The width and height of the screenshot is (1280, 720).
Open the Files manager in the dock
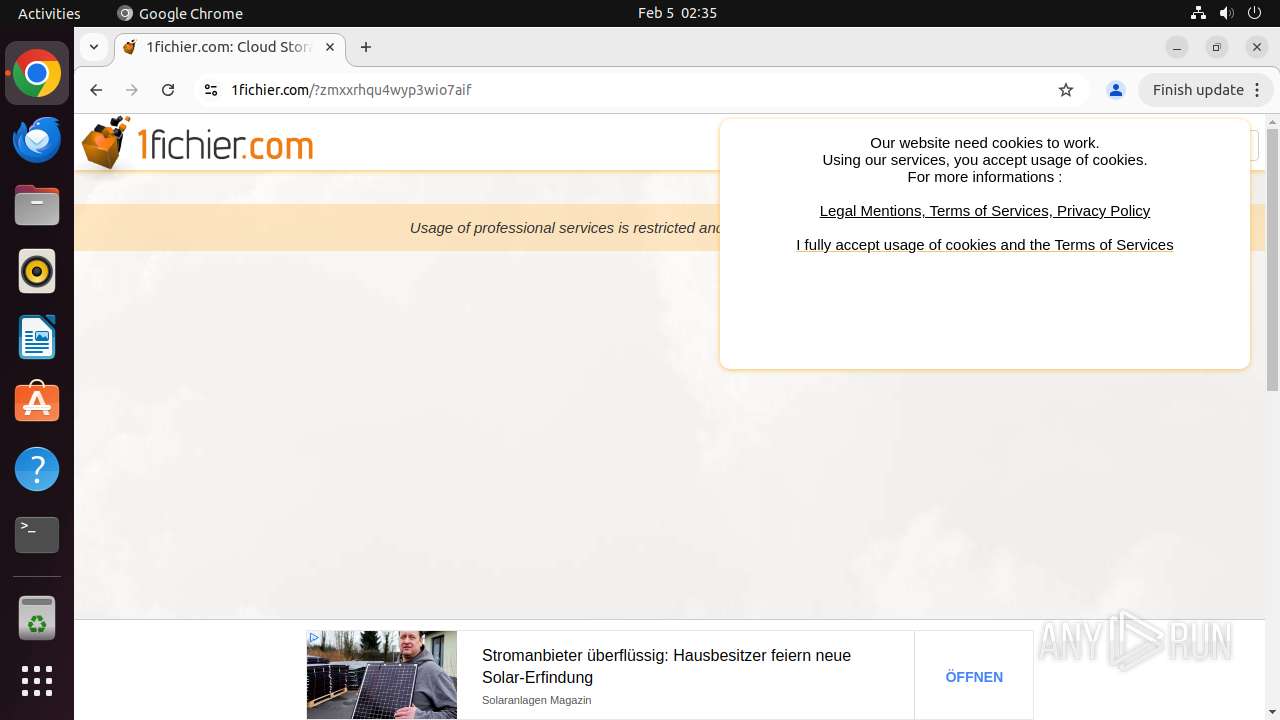(x=37, y=206)
